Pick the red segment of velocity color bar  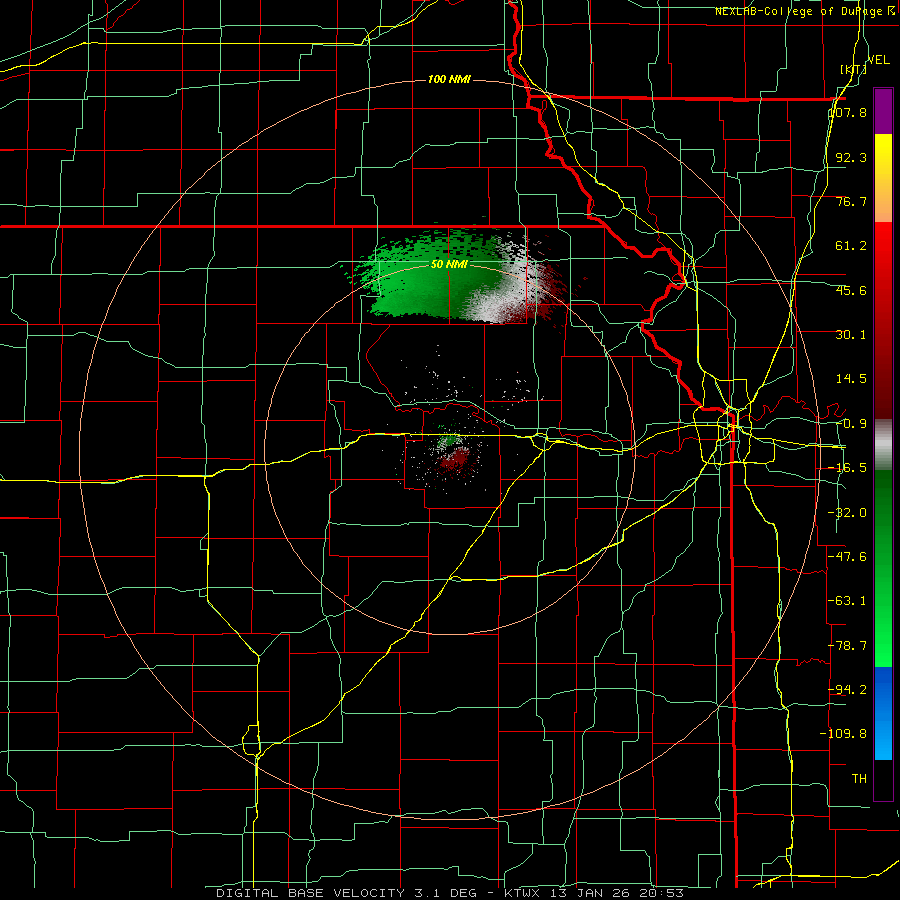click(x=883, y=320)
